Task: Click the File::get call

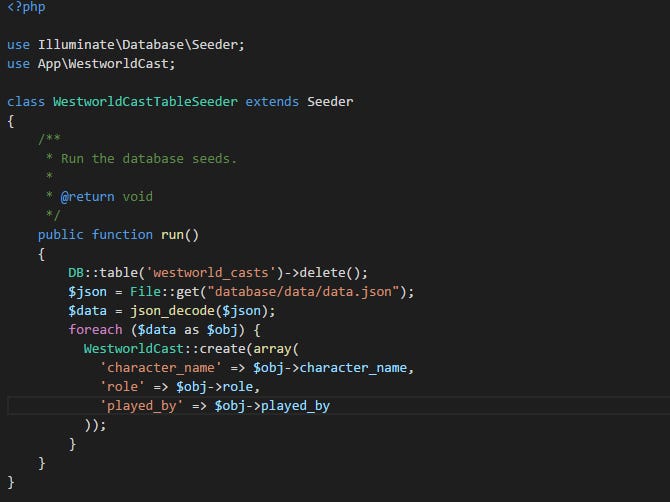Action: (165, 292)
